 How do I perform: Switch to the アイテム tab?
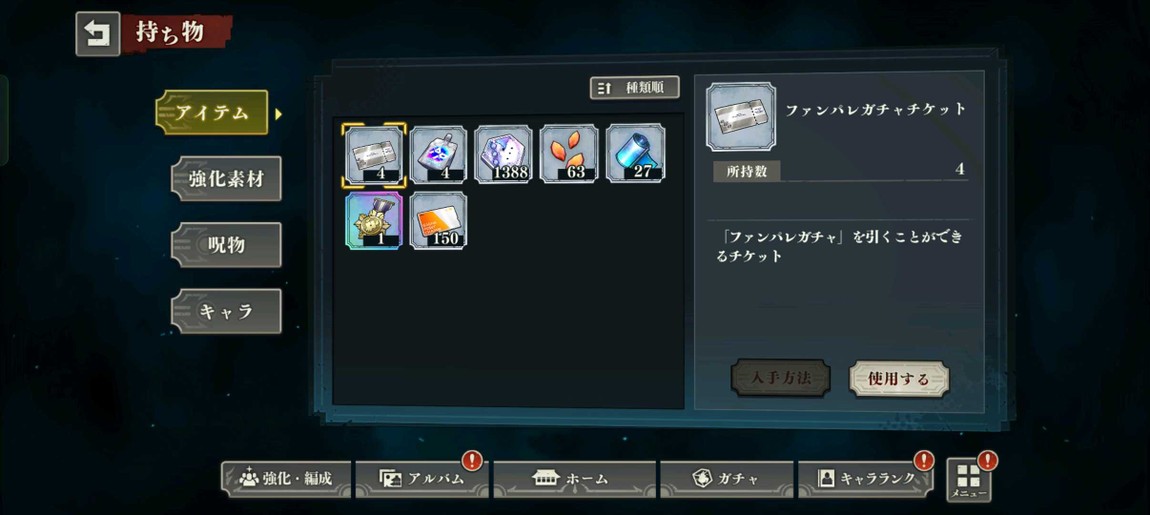pos(212,112)
